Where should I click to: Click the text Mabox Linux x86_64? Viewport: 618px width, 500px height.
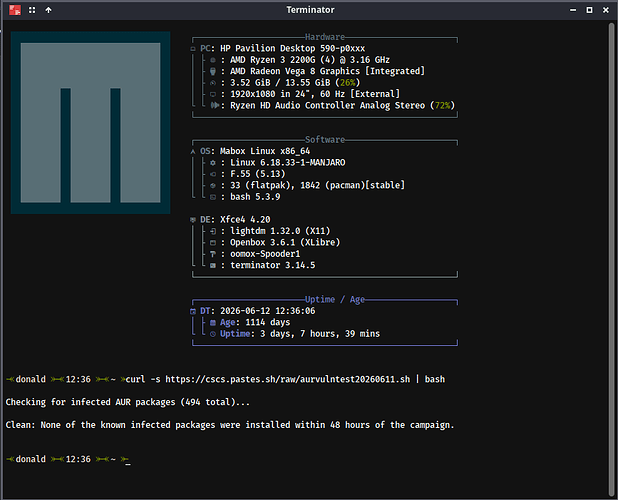[265, 151]
